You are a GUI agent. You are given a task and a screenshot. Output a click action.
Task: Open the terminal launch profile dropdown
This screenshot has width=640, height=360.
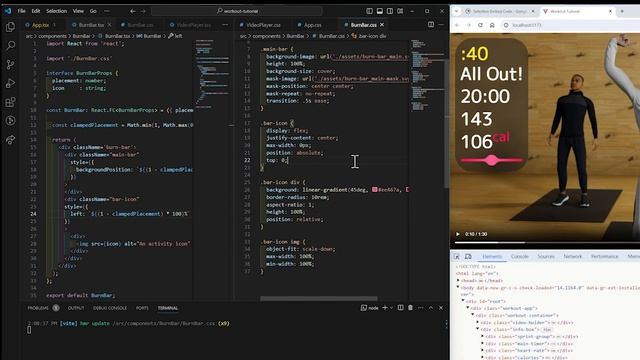(392, 308)
